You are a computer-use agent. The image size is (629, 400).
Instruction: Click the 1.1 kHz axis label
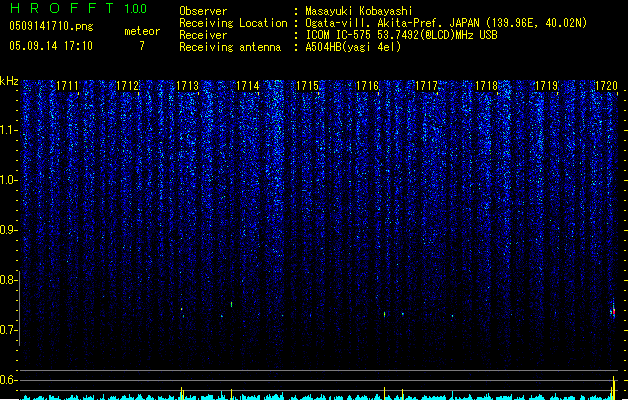pos(8,130)
